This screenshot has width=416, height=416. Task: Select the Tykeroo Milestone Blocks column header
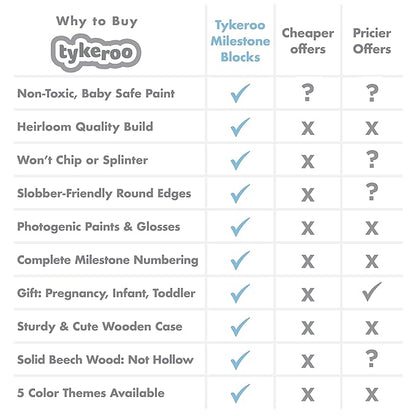[x=240, y=41]
